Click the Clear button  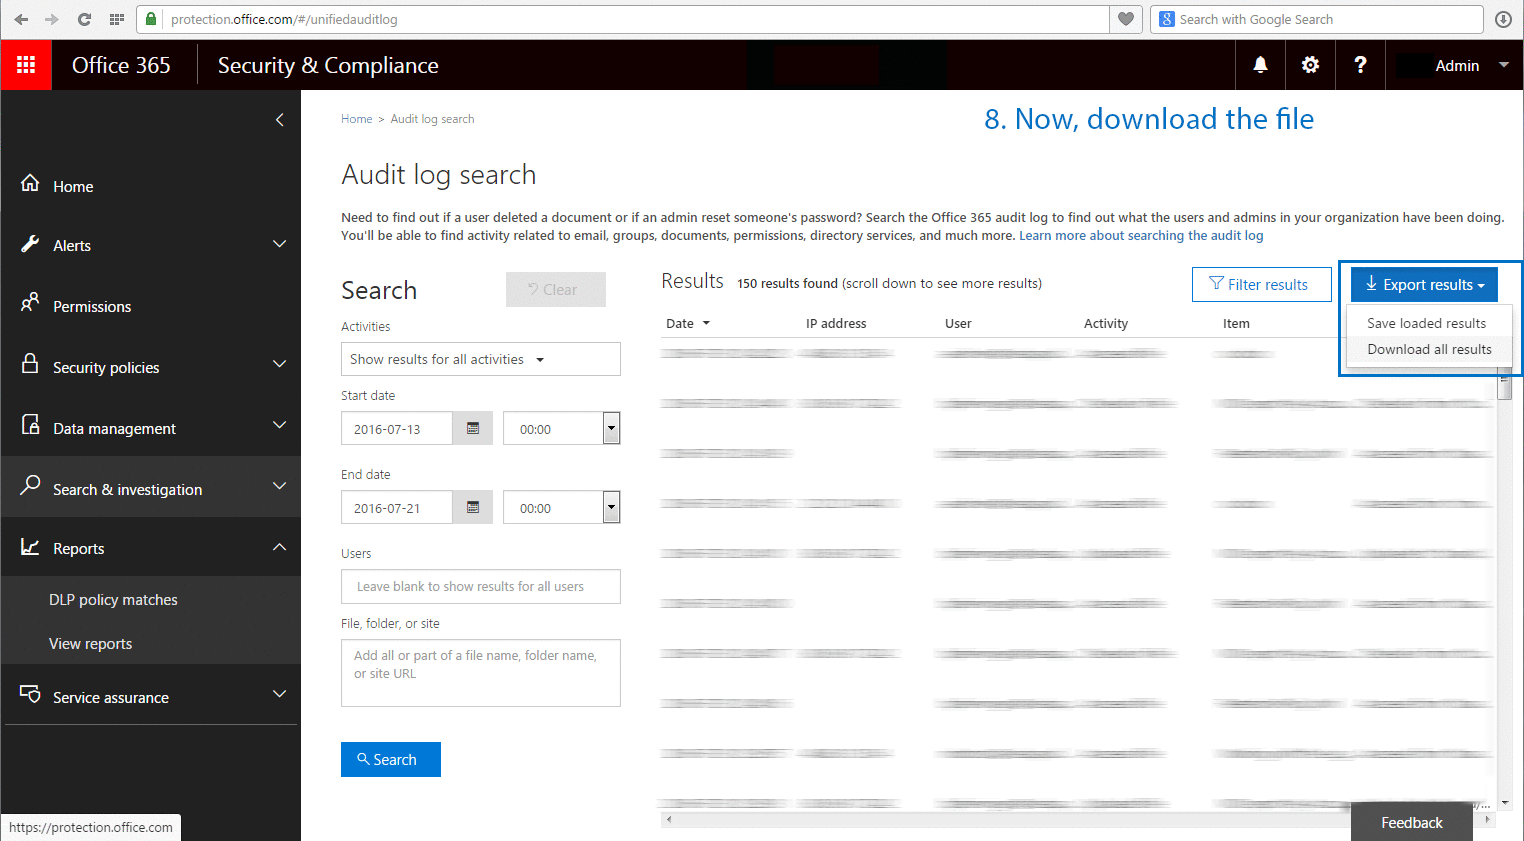click(x=556, y=289)
